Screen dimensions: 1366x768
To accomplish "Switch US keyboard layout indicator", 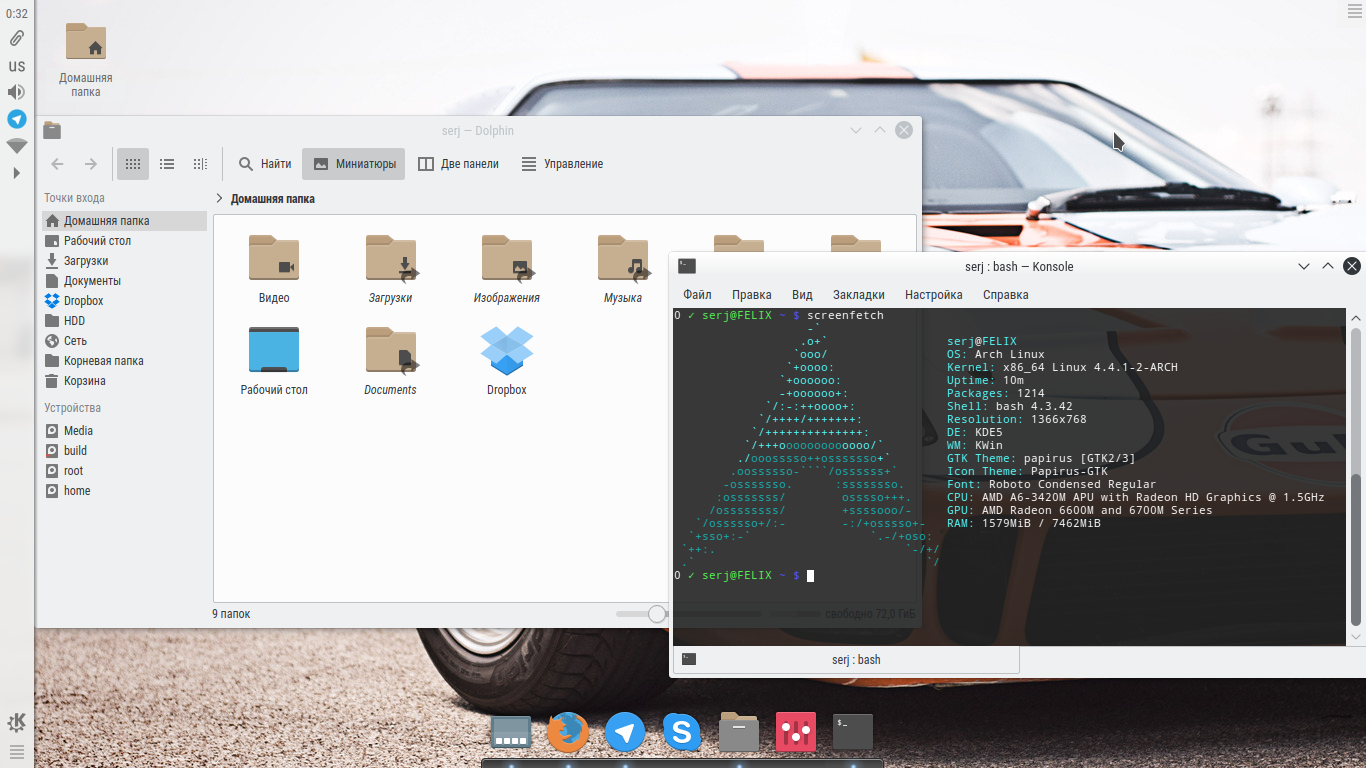I will coord(17,66).
